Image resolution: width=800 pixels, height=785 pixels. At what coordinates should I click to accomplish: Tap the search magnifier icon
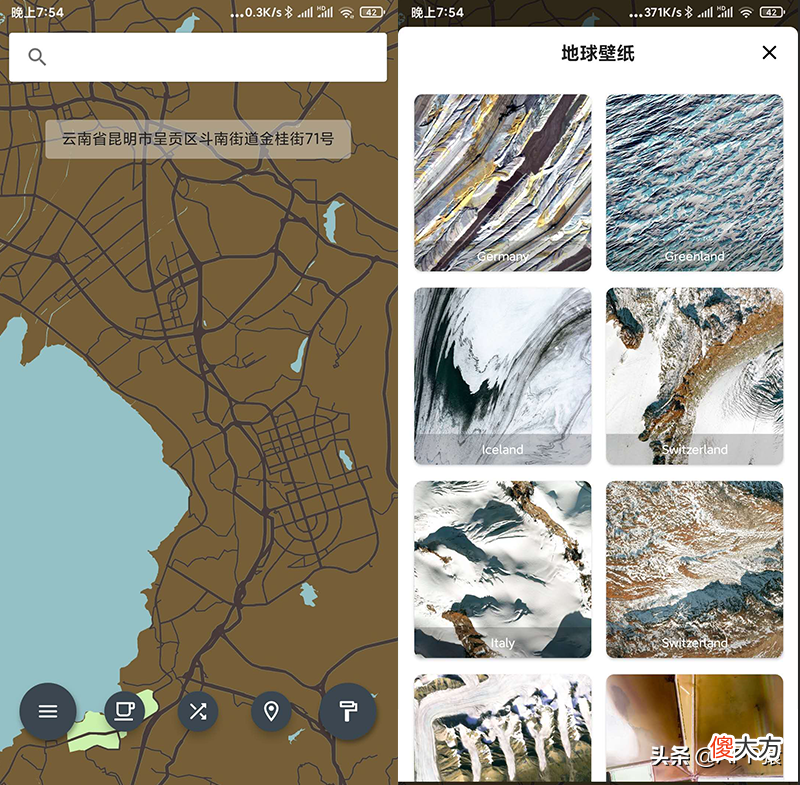(37, 57)
